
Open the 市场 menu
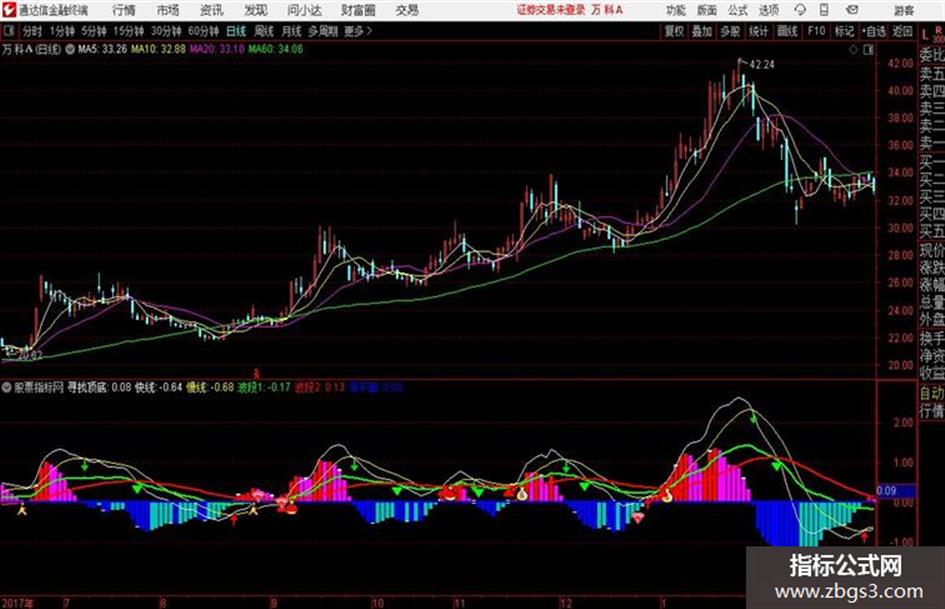tap(168, 10)
